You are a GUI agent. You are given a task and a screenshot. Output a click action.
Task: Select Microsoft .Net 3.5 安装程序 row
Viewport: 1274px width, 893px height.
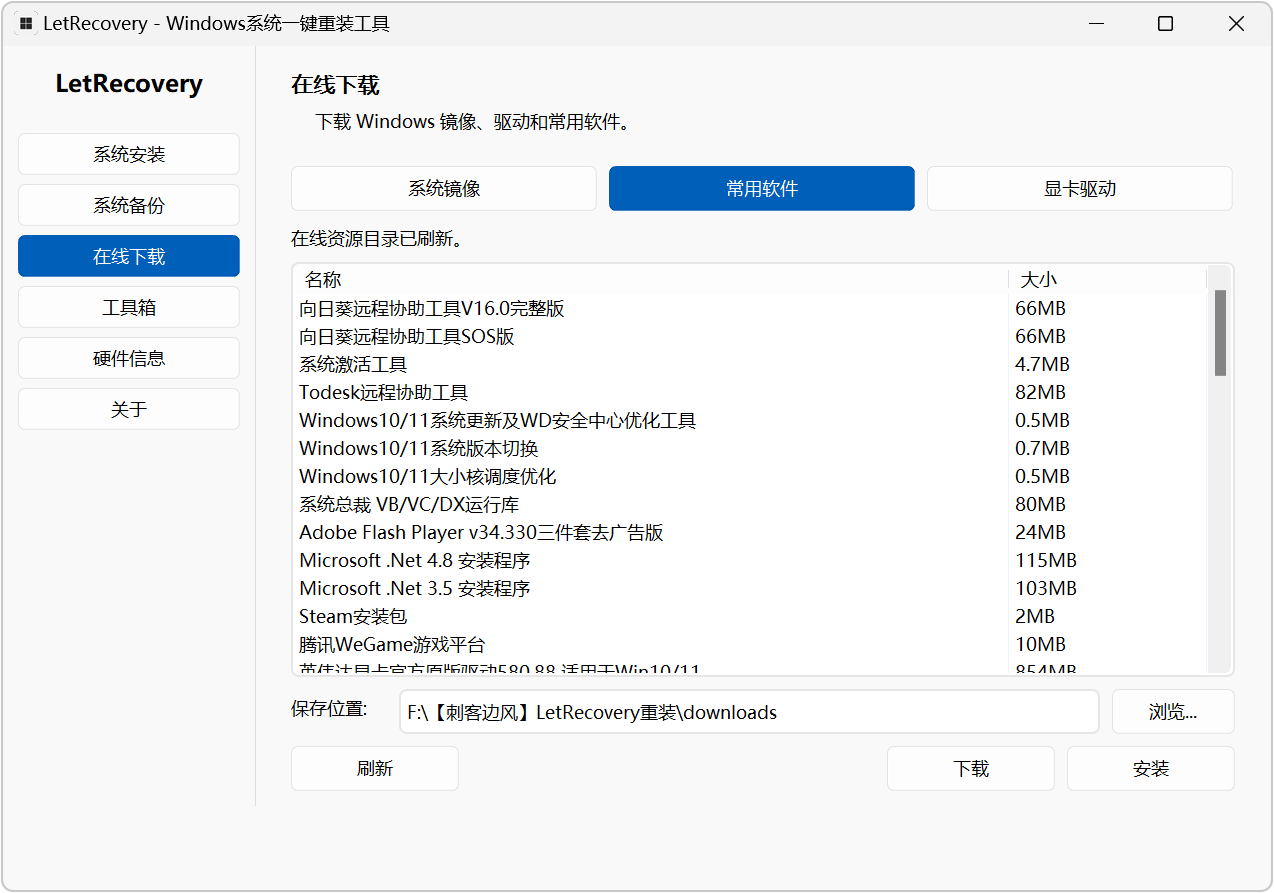coord(750,588)
